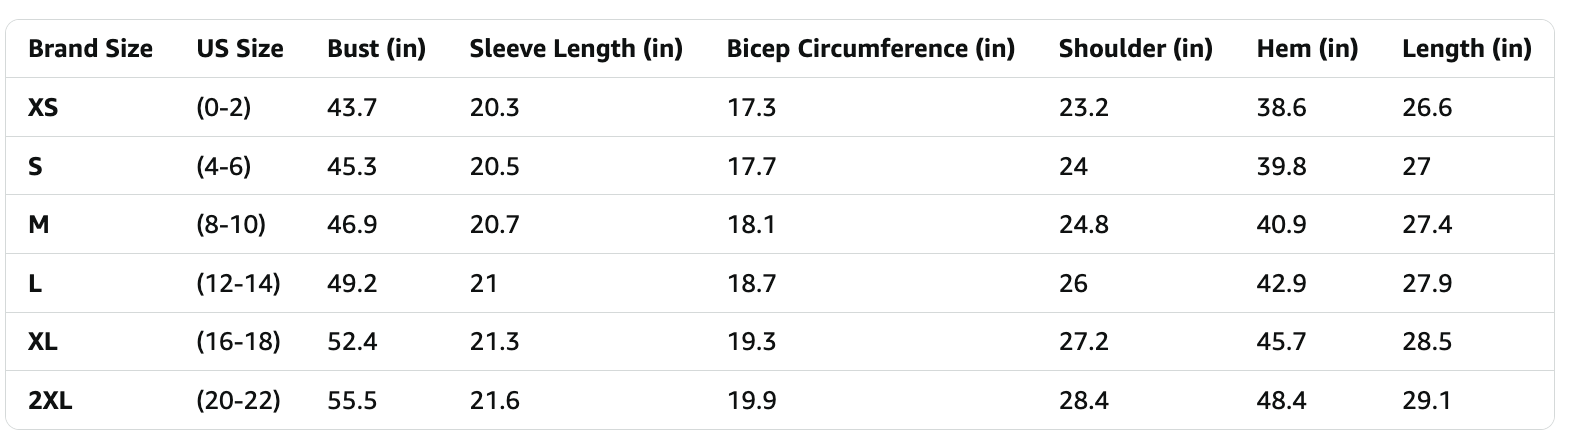
Task: Click the XS brand size row label
Action: click(43, 108)
